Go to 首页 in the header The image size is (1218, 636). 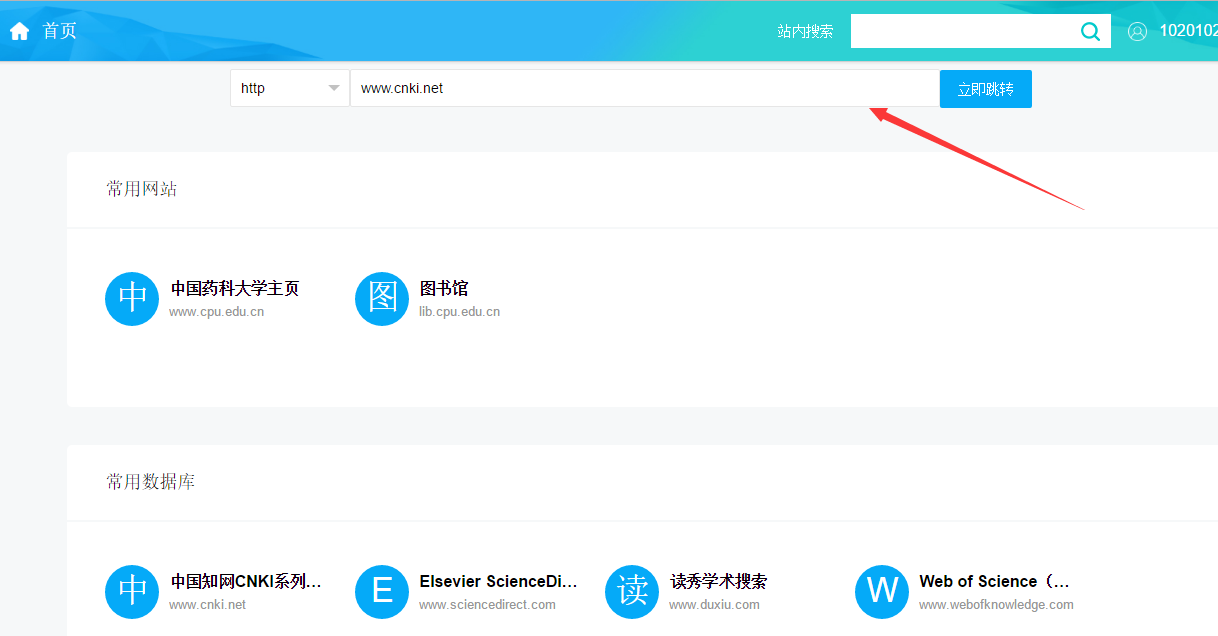pos(59,31)
